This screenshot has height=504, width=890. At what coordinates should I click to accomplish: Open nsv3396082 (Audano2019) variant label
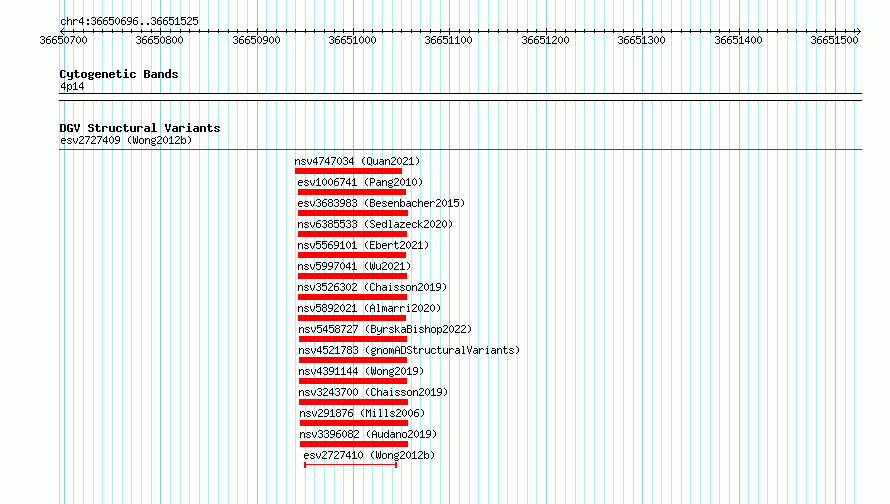(368, 434)
